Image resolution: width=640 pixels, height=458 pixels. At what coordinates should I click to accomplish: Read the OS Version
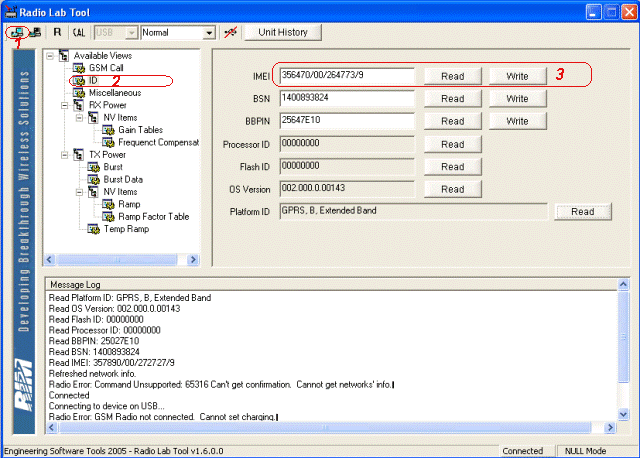[x=453, y=189]
